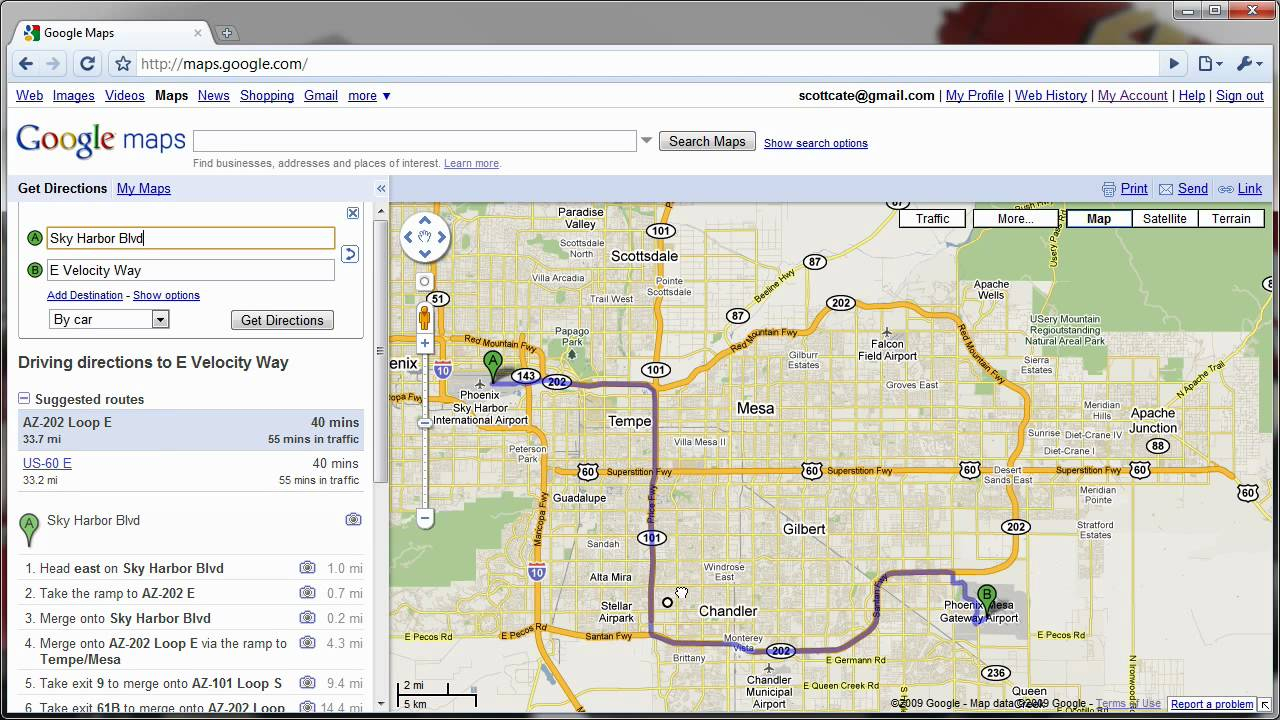The width and height of the screenshot is (1280, 720).
Task: Pan the map left with arrow control
Action: click(408, 237)
